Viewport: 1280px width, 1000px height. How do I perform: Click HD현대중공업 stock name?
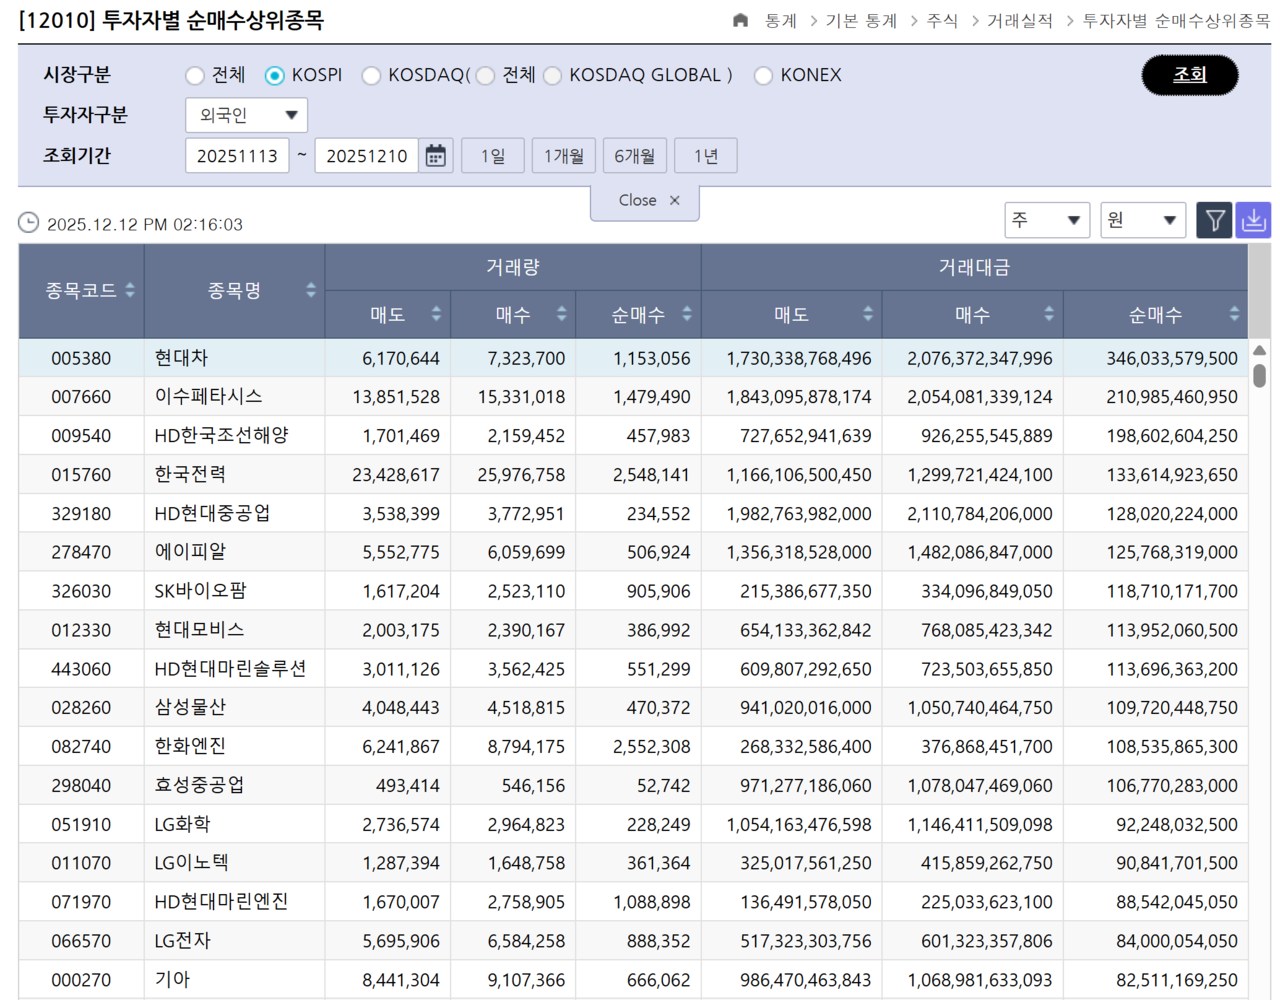(x=212, y=514)
